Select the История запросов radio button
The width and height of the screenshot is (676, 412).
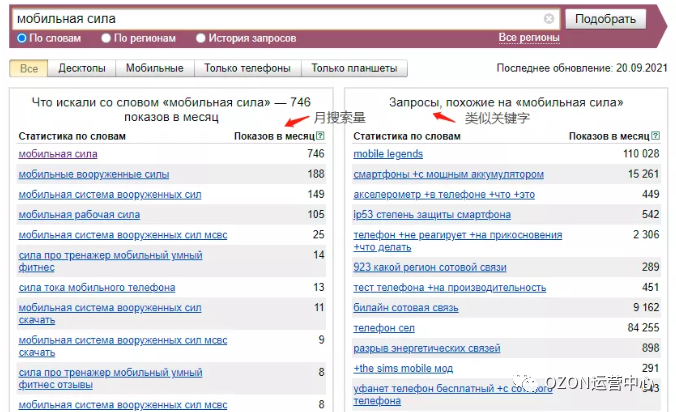click(200, 38)
